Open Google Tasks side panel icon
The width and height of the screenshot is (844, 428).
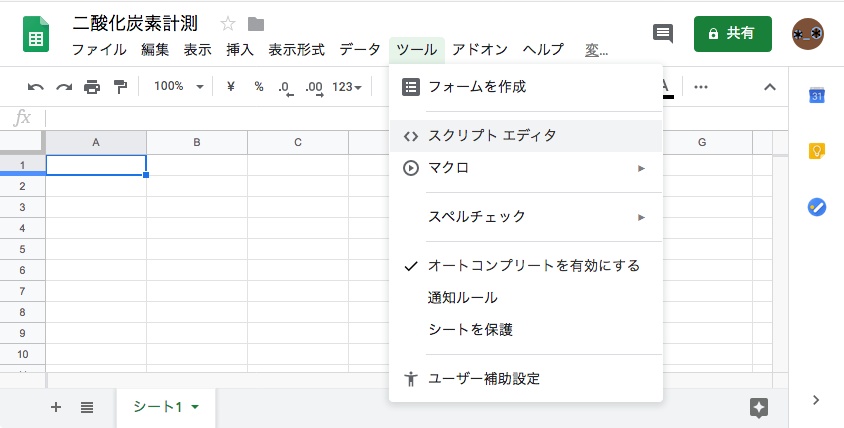click(816, 207)
